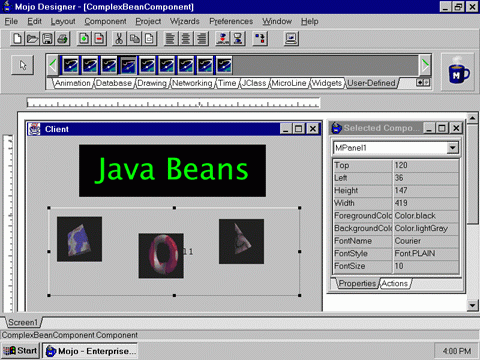Click the FontSize value field
Image resolution: width=480 pixels, height=360 pixels.
pyautogui.click(x=426, y=266)
